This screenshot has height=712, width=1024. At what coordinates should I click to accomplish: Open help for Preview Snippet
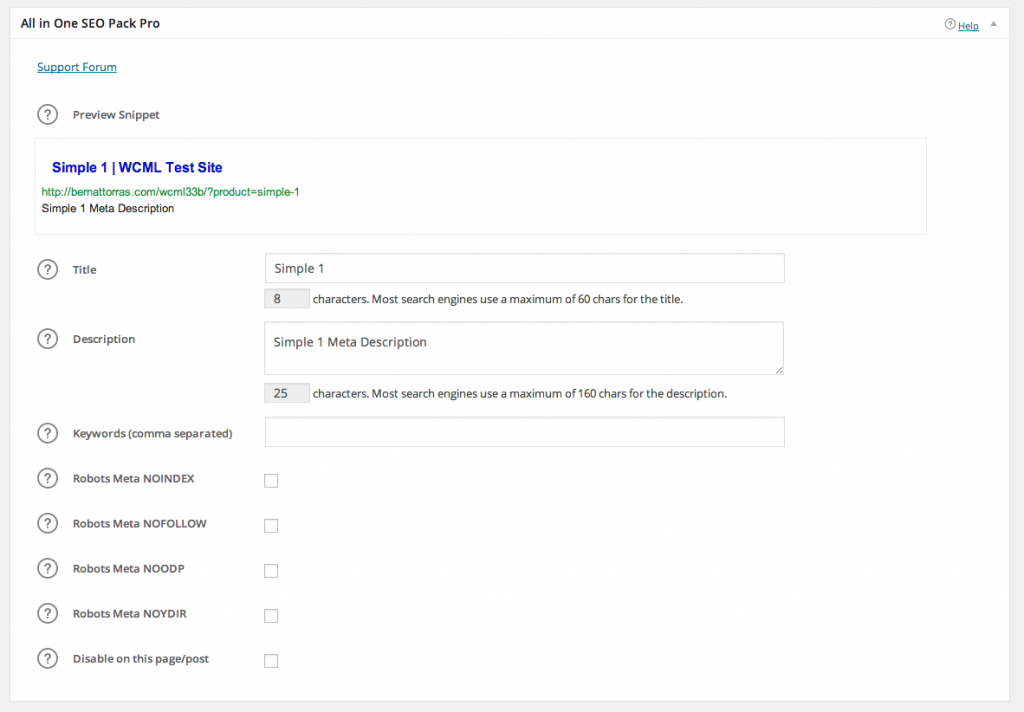(x=47, y=114)
